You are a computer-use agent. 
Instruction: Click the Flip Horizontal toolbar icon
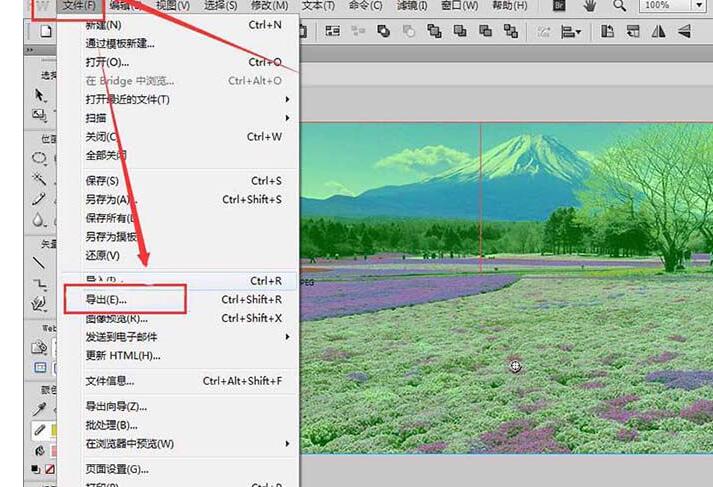[x=658, y=31]
